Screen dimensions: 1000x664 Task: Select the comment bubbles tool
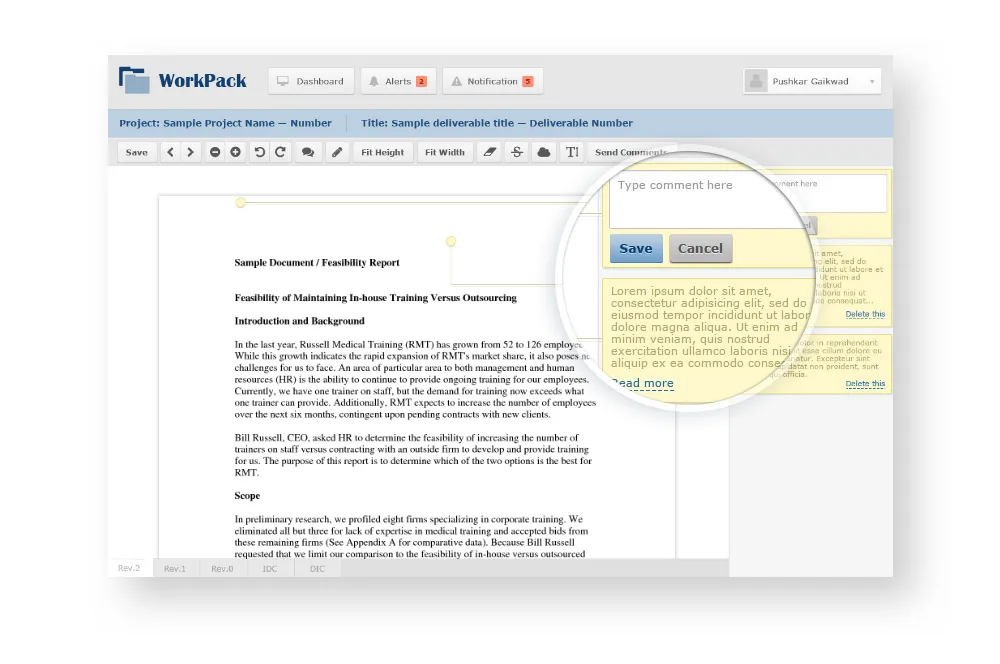pos(308,152)
